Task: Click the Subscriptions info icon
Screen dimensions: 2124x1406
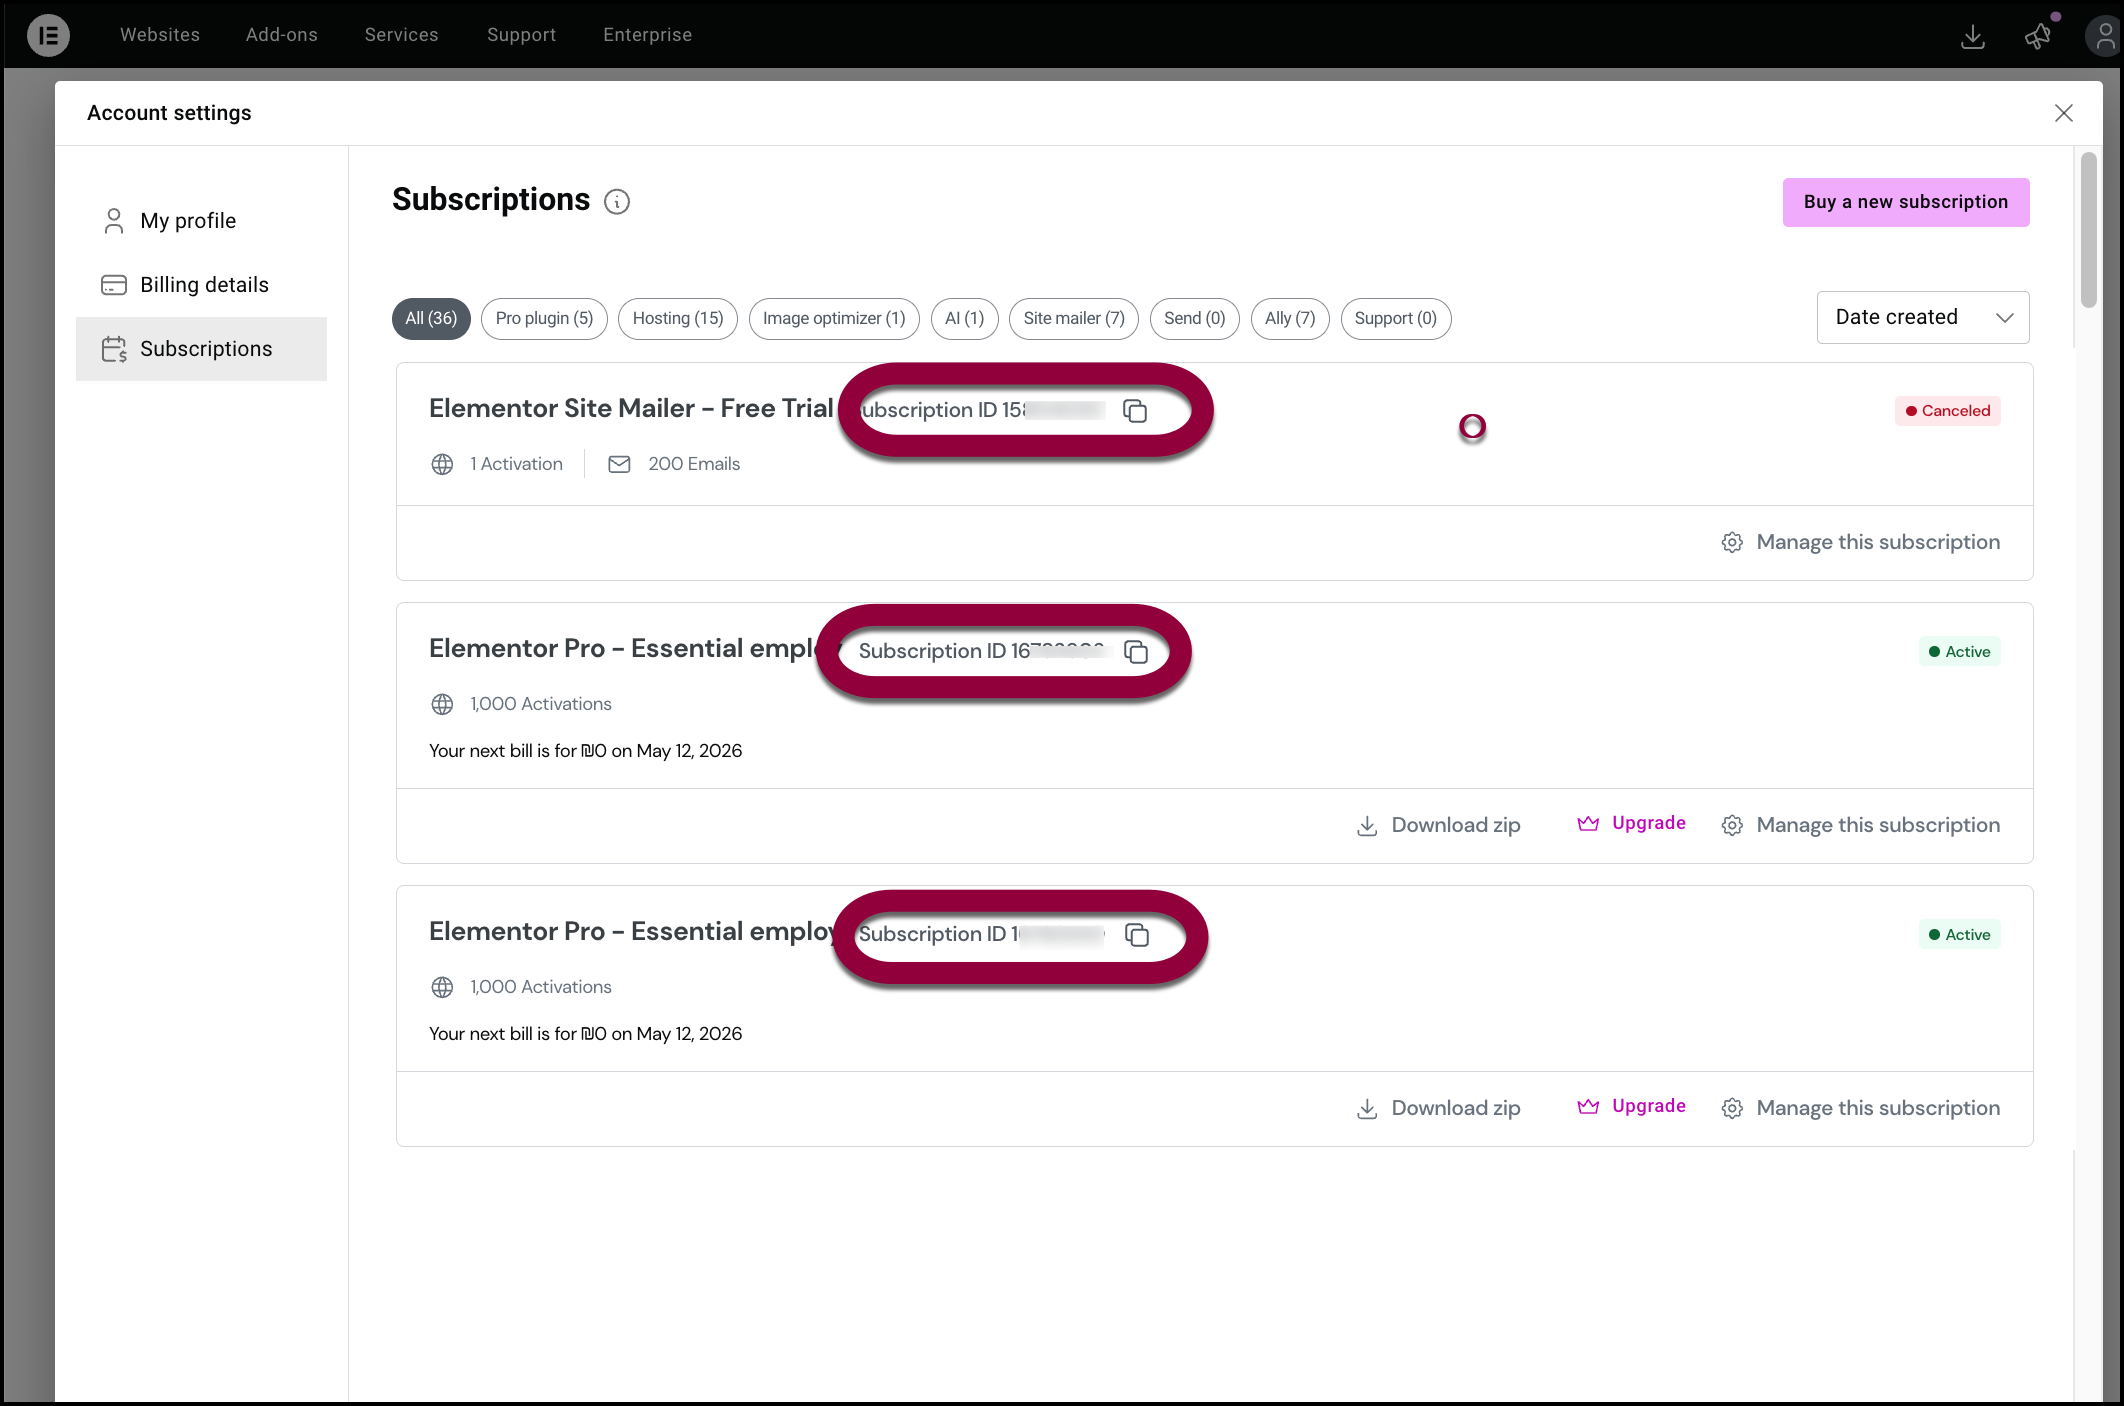Action: (x=617, y=202)
